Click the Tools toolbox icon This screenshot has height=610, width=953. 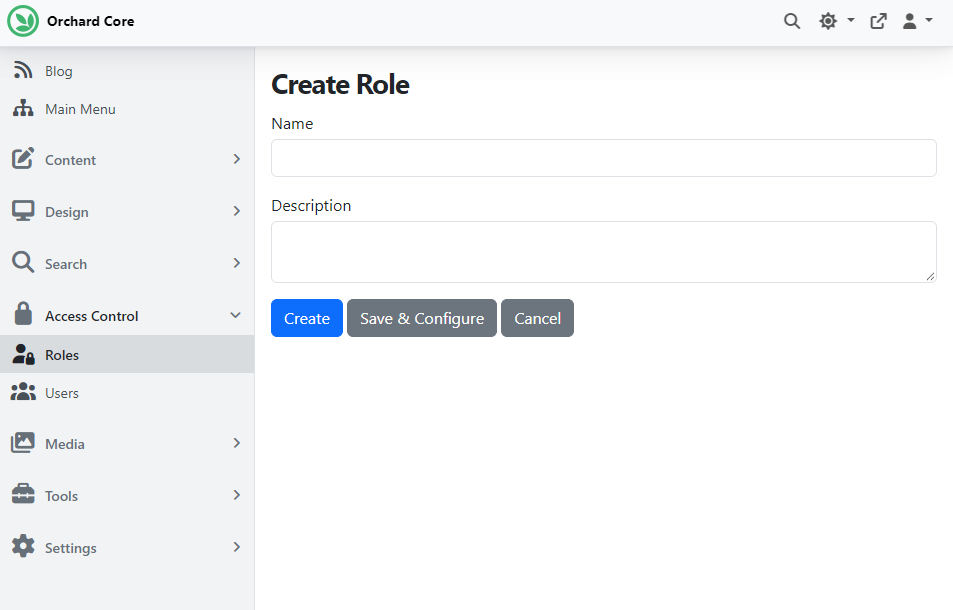tap(23, 494)
